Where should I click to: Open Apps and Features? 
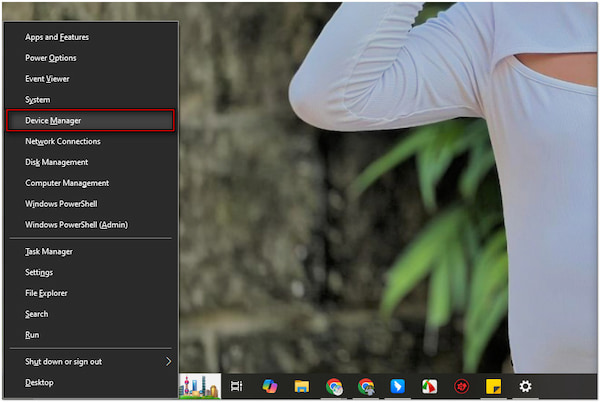pos(57,37)
